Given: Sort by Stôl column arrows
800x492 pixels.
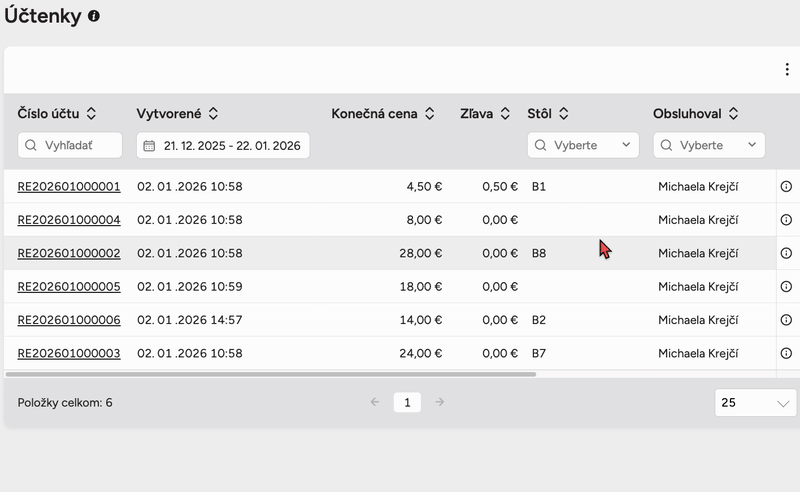Looking at the screenshot, I should point(563,114).
